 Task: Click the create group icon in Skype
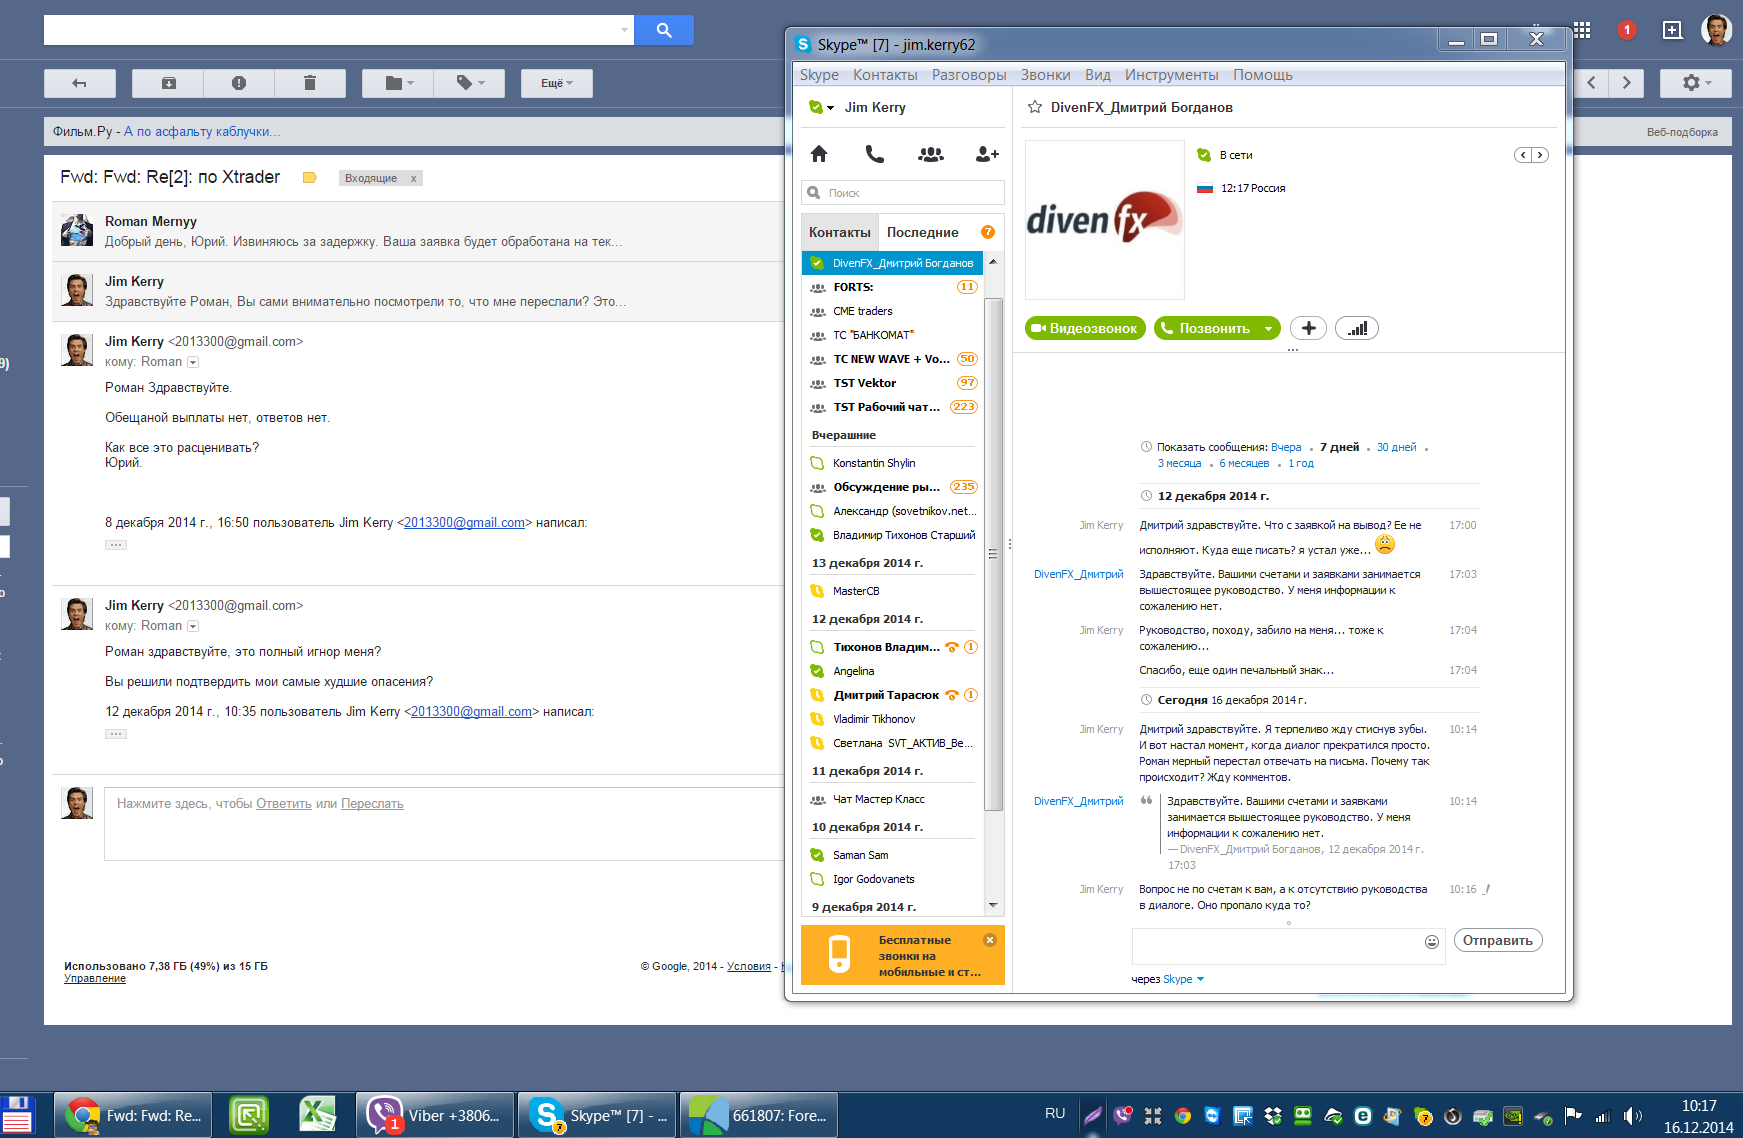point(931,154)
